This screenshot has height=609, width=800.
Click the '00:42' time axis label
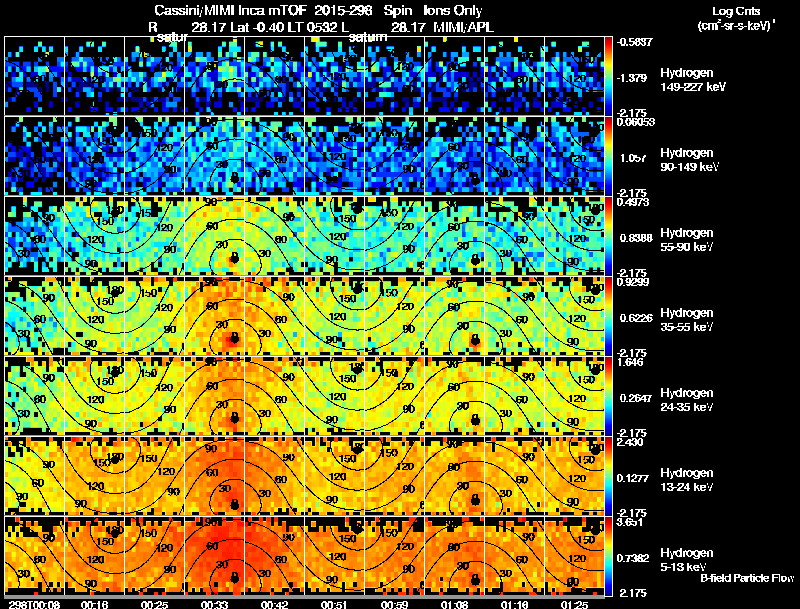coord(275,604)
